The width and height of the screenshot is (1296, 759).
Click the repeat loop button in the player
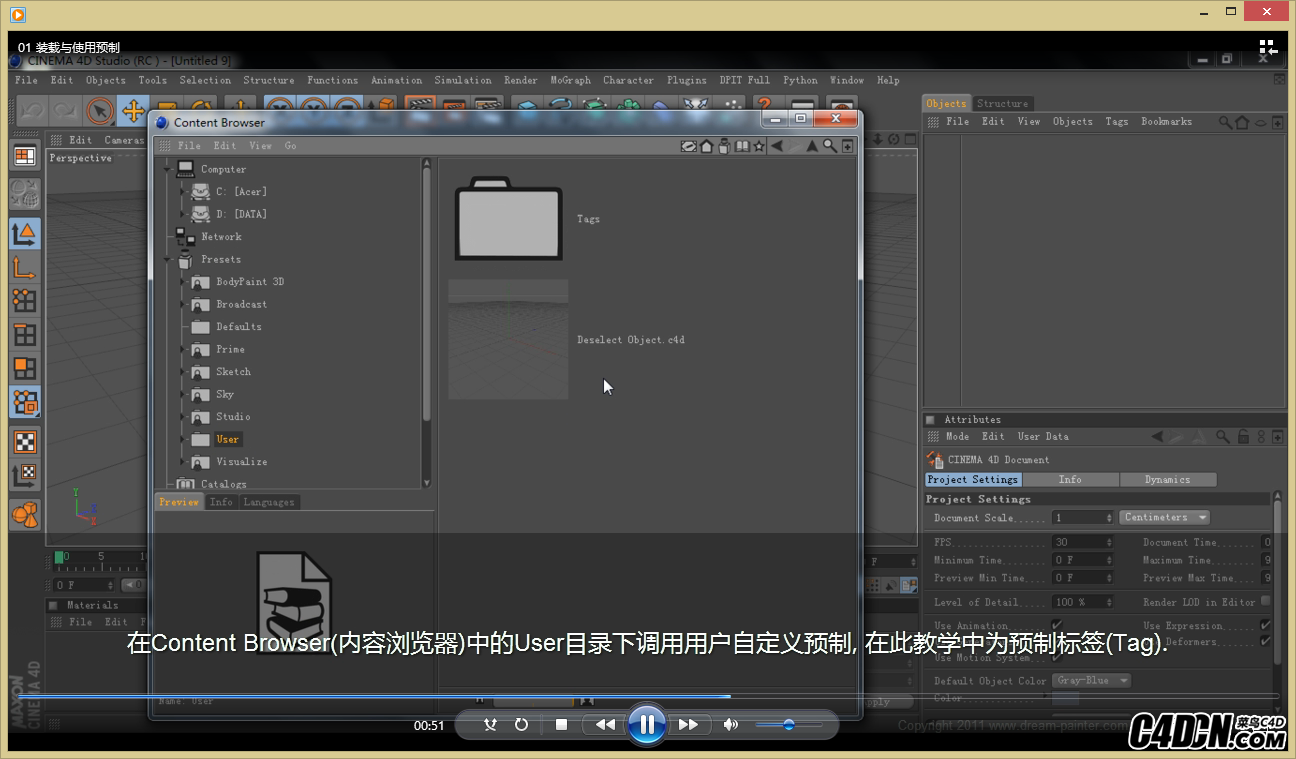point(521,724)
